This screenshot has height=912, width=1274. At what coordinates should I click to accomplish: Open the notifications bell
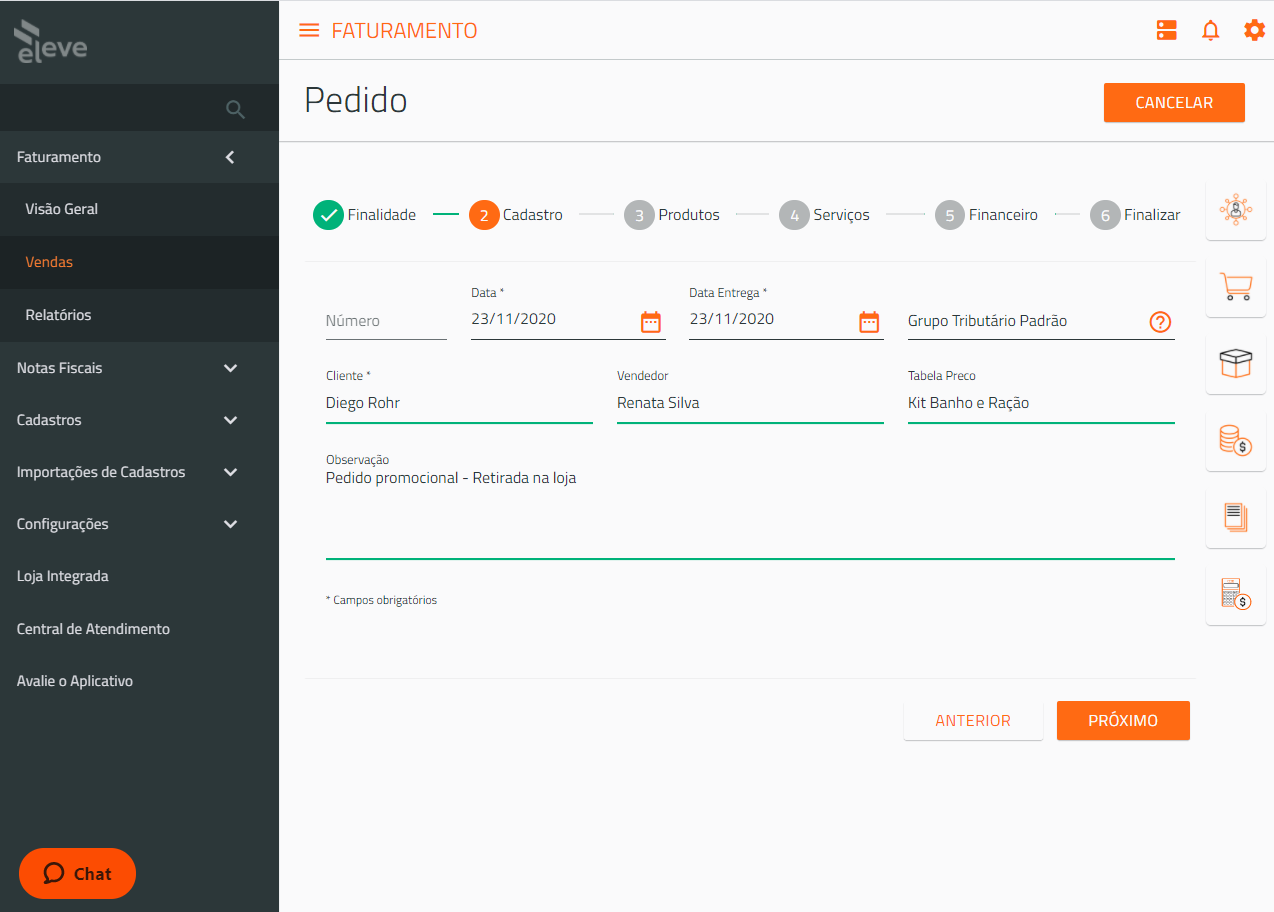[1210, 30]
